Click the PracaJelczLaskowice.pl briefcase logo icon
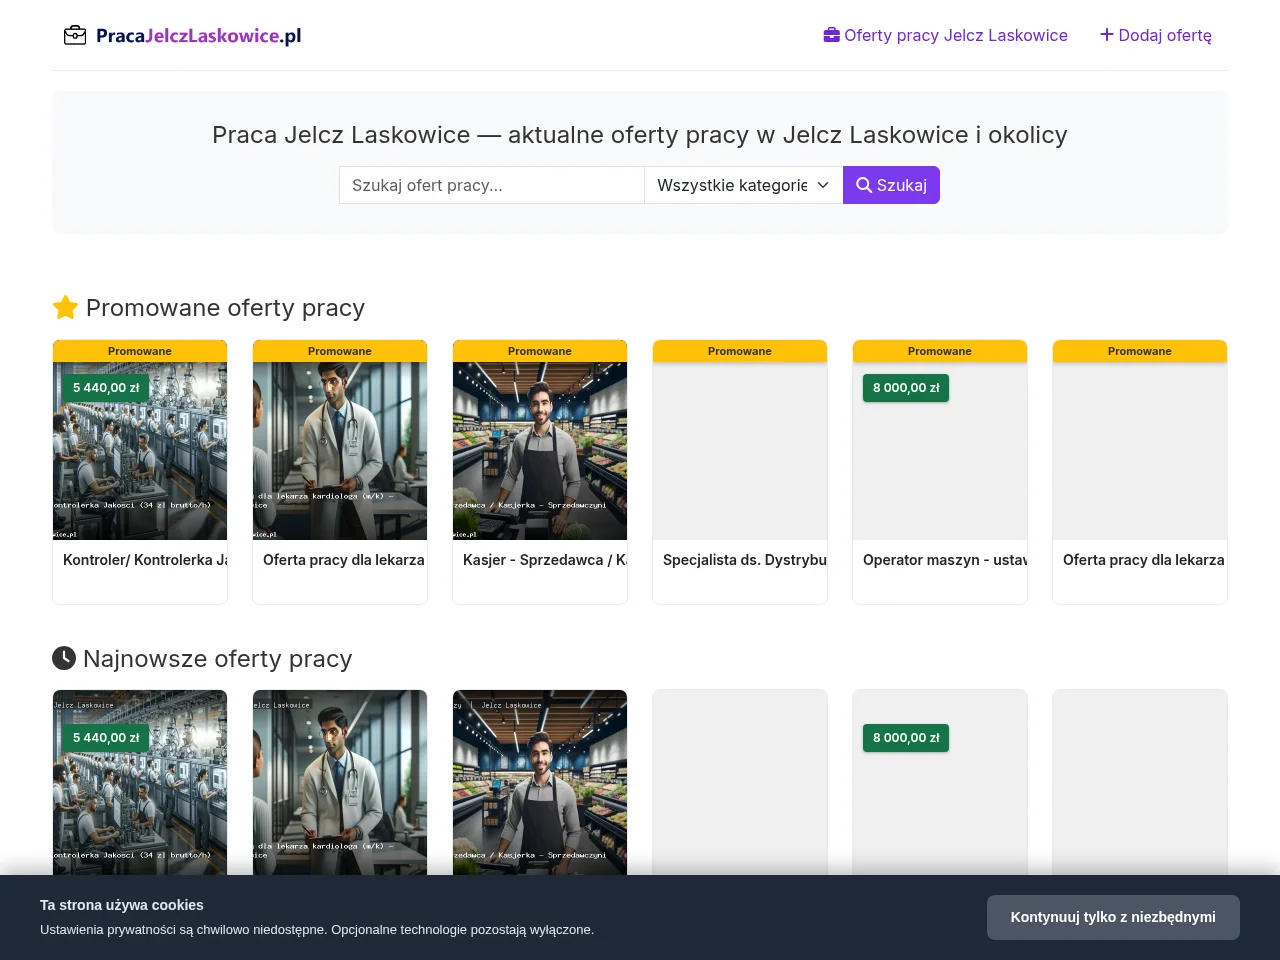Image resolution: width=1280 pixels, height=960 pixels. [x=75, y=36]
